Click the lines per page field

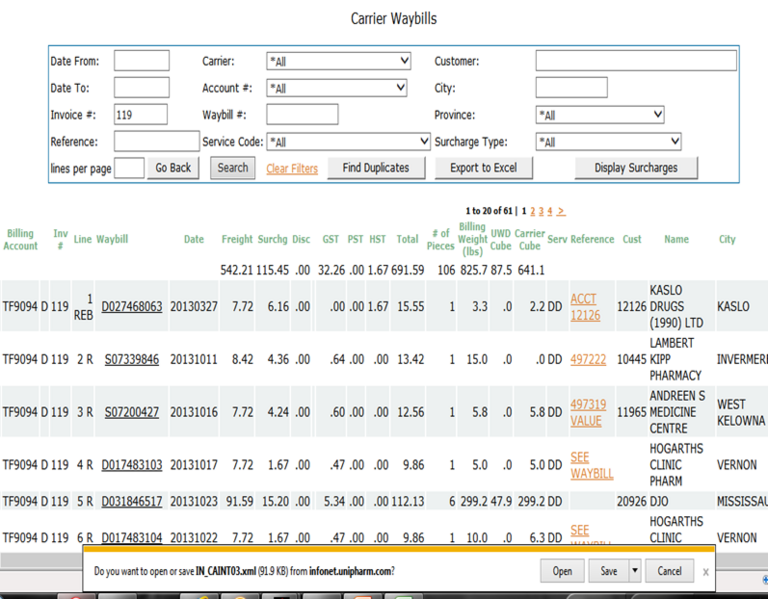click(129, 168)
